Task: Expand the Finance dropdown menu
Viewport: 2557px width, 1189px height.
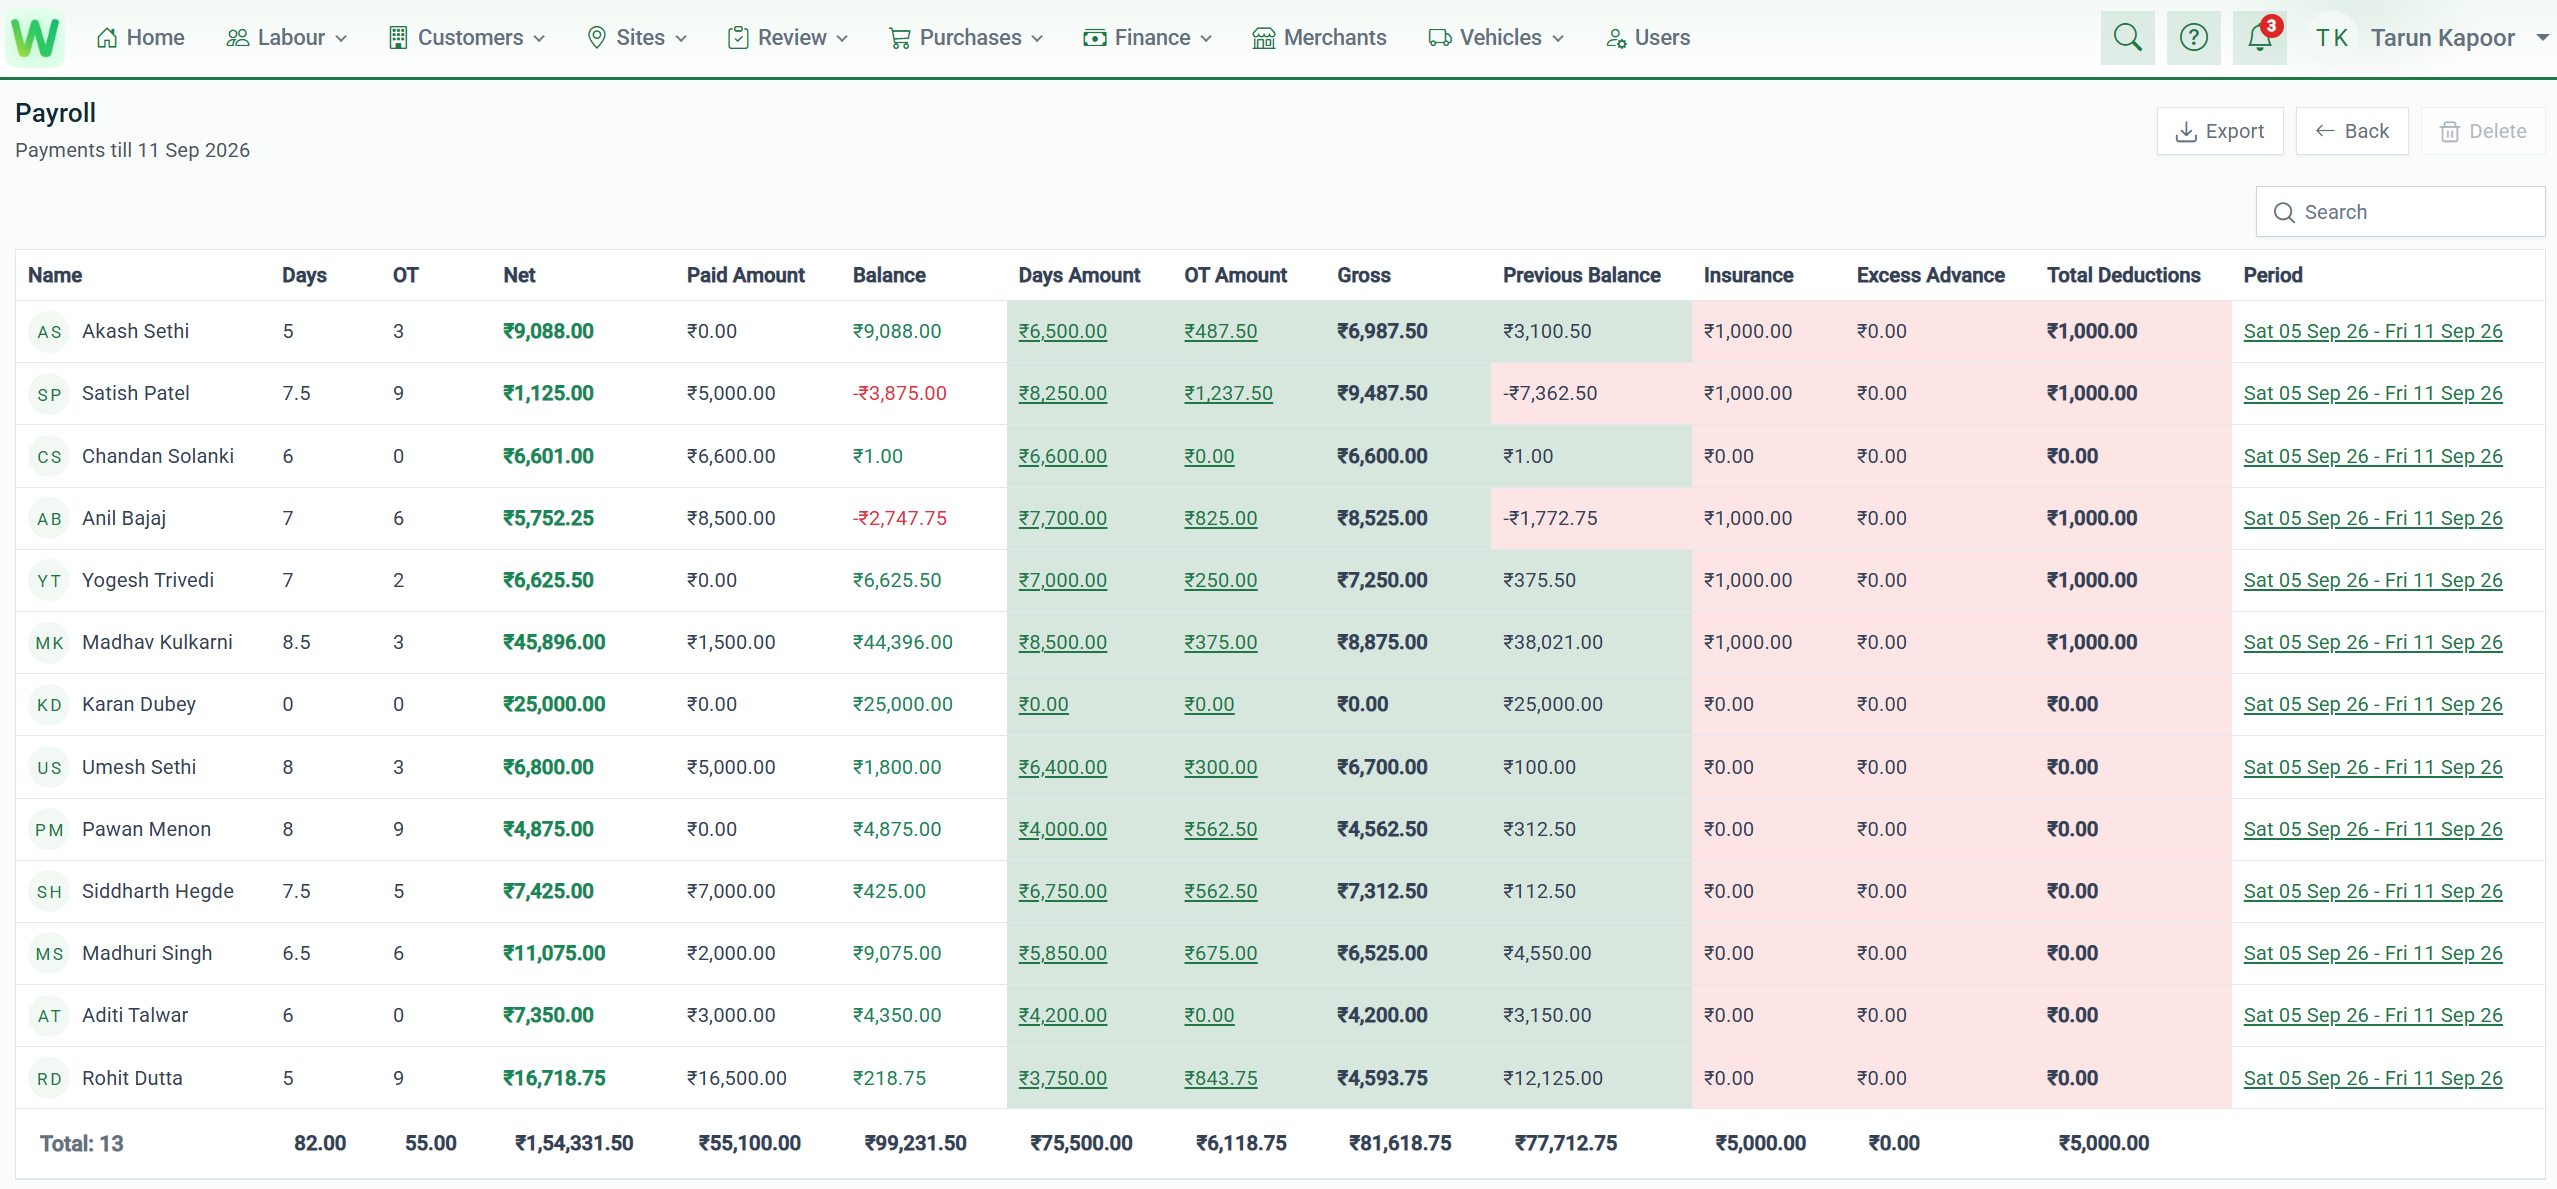Action: pyautogui.click(x=1148, y=38)
